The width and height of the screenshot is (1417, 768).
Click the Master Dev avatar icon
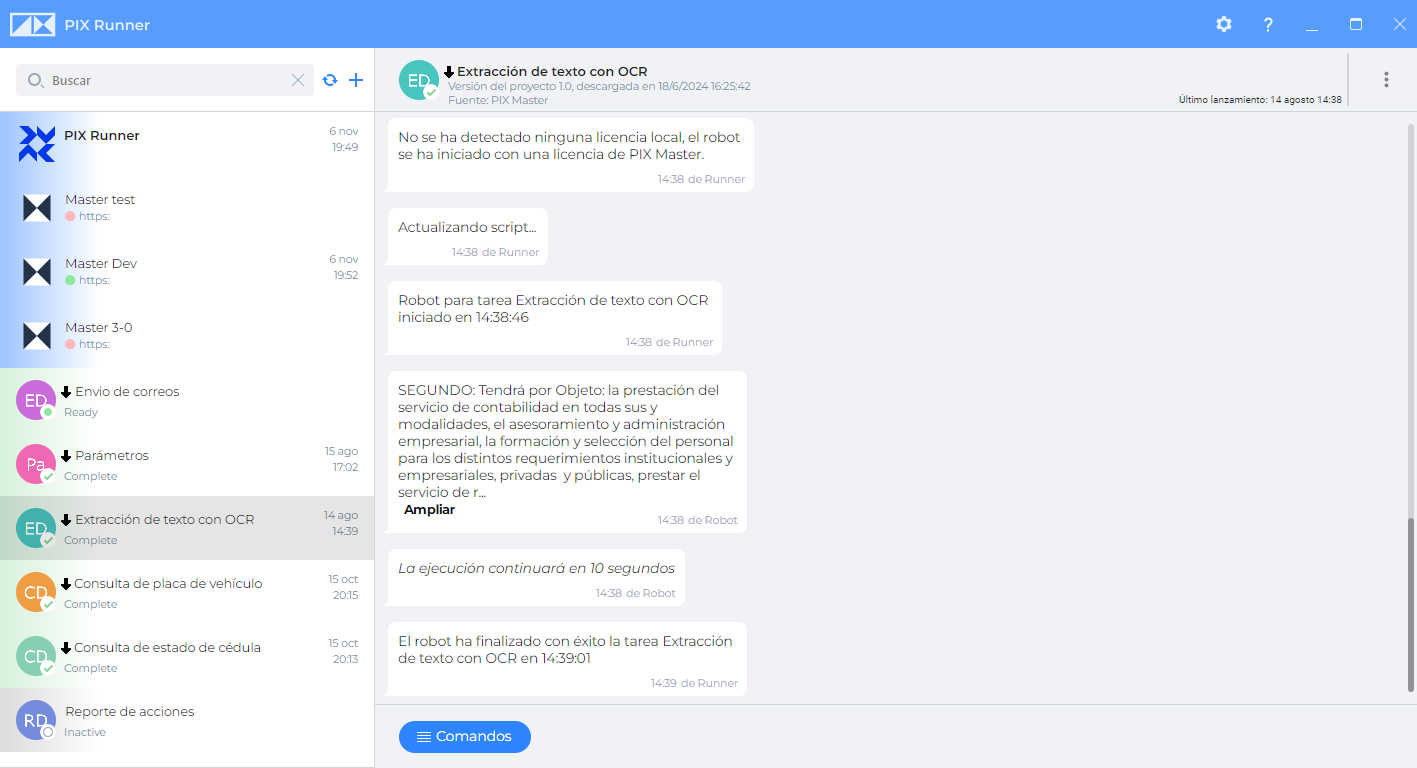pyautogui.click(x=37, y=272)
